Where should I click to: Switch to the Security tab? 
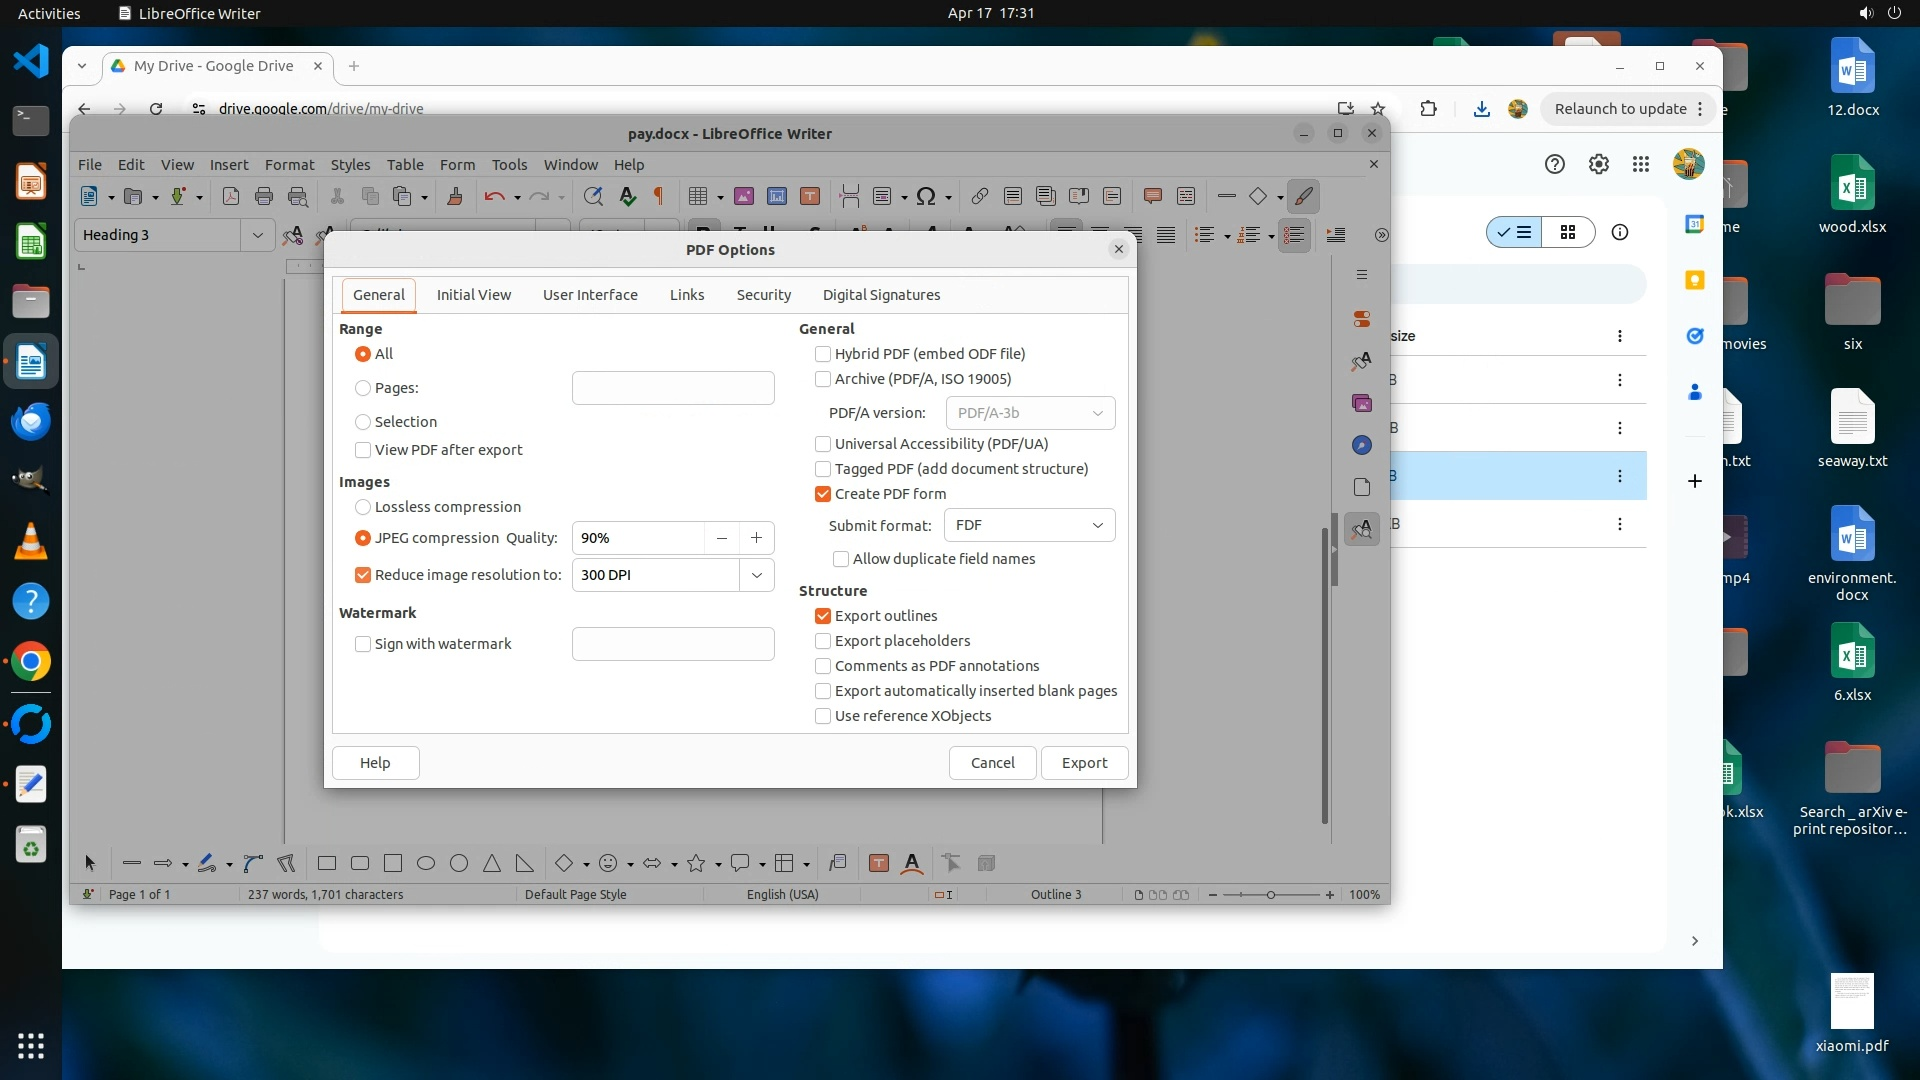point(763,295)
